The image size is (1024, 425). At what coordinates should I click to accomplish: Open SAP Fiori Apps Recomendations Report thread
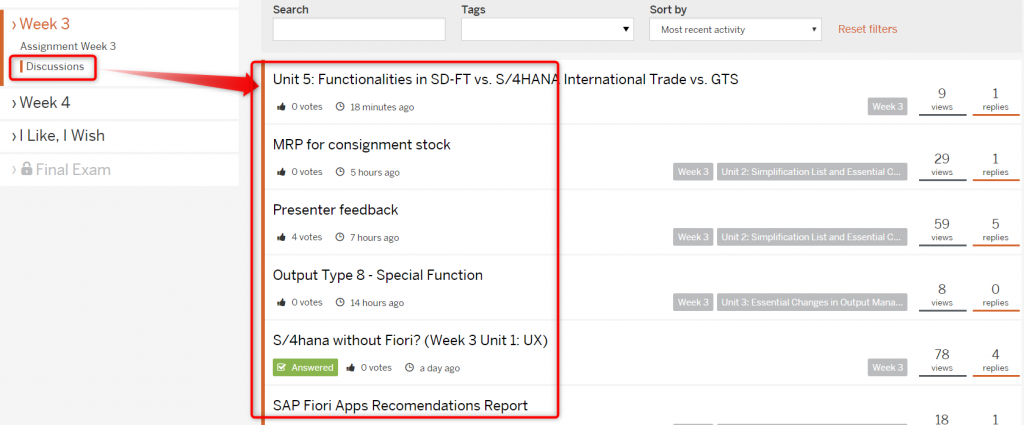point(400,405)
